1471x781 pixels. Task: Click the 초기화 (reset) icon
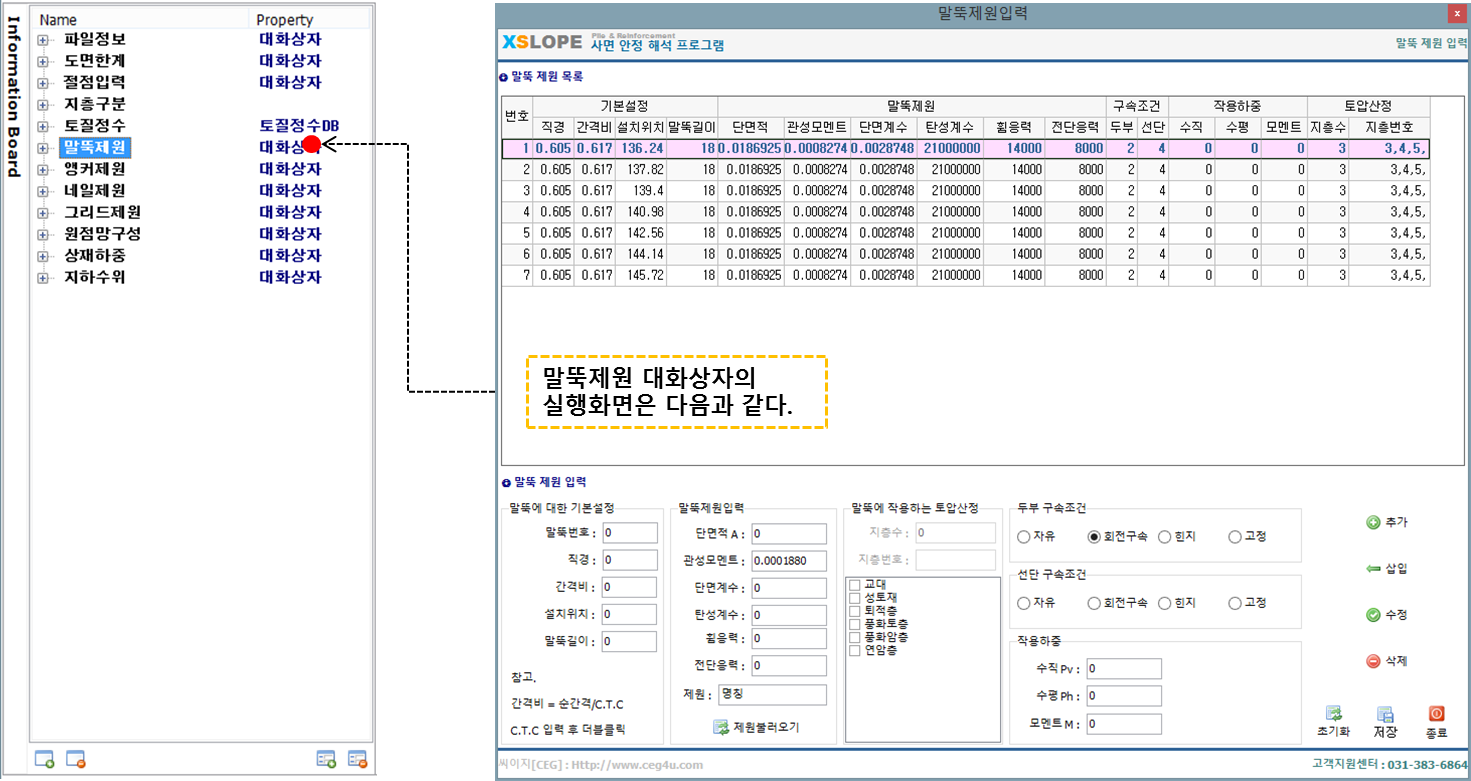[1333, 713]
